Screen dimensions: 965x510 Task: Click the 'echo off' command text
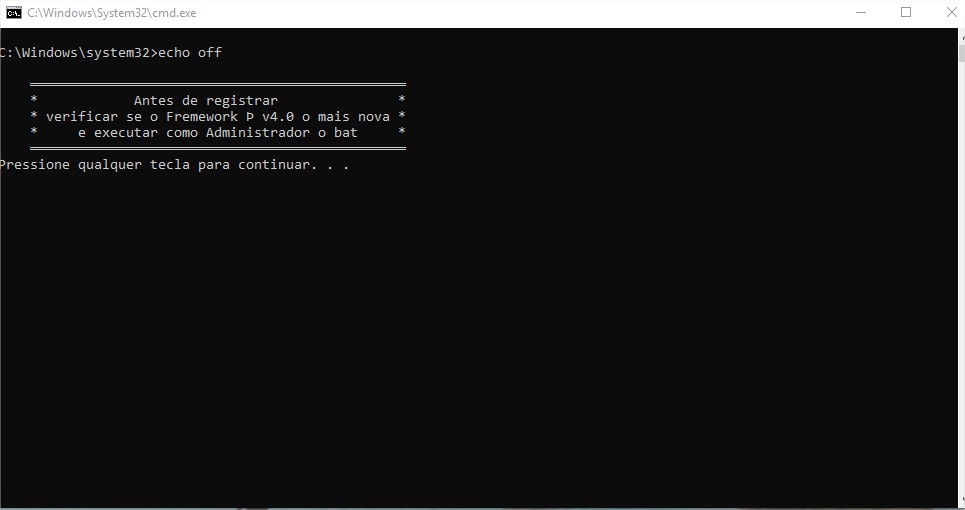(190, 53)
